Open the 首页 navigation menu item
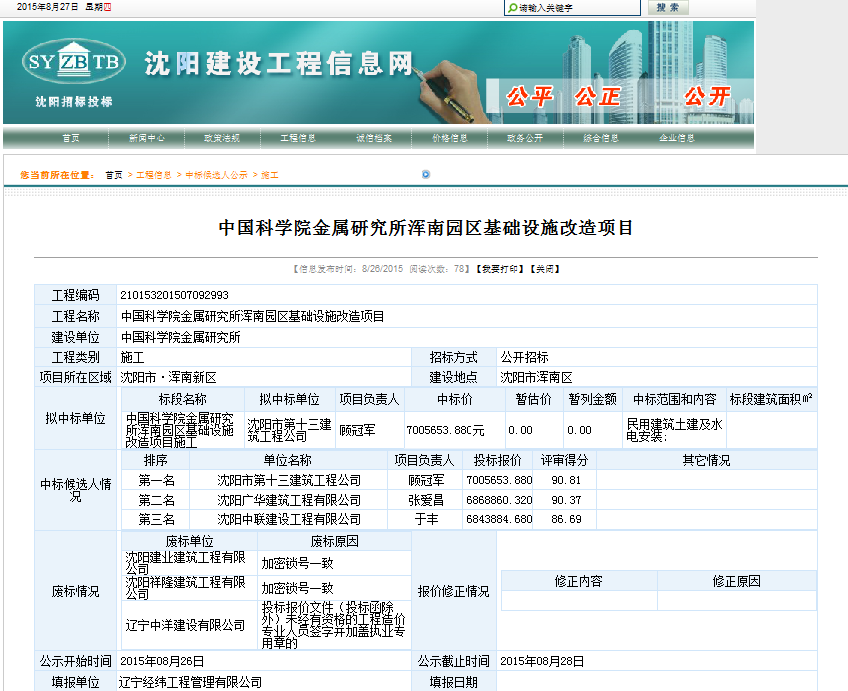Screen dimensions: 848x691 click(x=71, y=138)
